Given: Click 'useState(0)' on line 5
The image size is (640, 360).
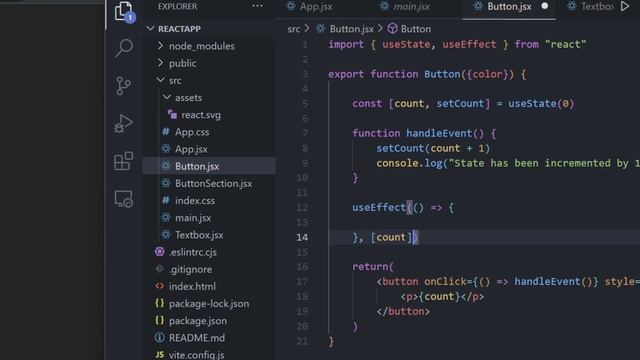Looking at the screenshot, I should tap(541, 104).
